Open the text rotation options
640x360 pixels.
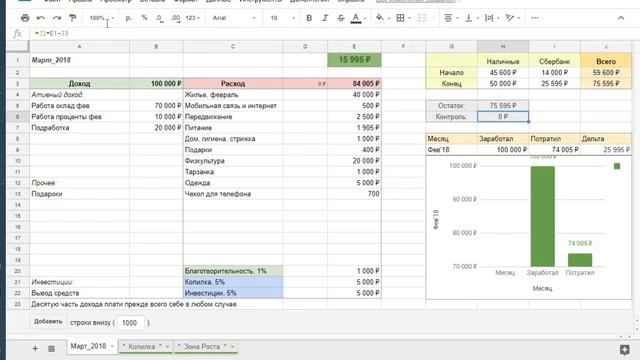tap(510, 18)
